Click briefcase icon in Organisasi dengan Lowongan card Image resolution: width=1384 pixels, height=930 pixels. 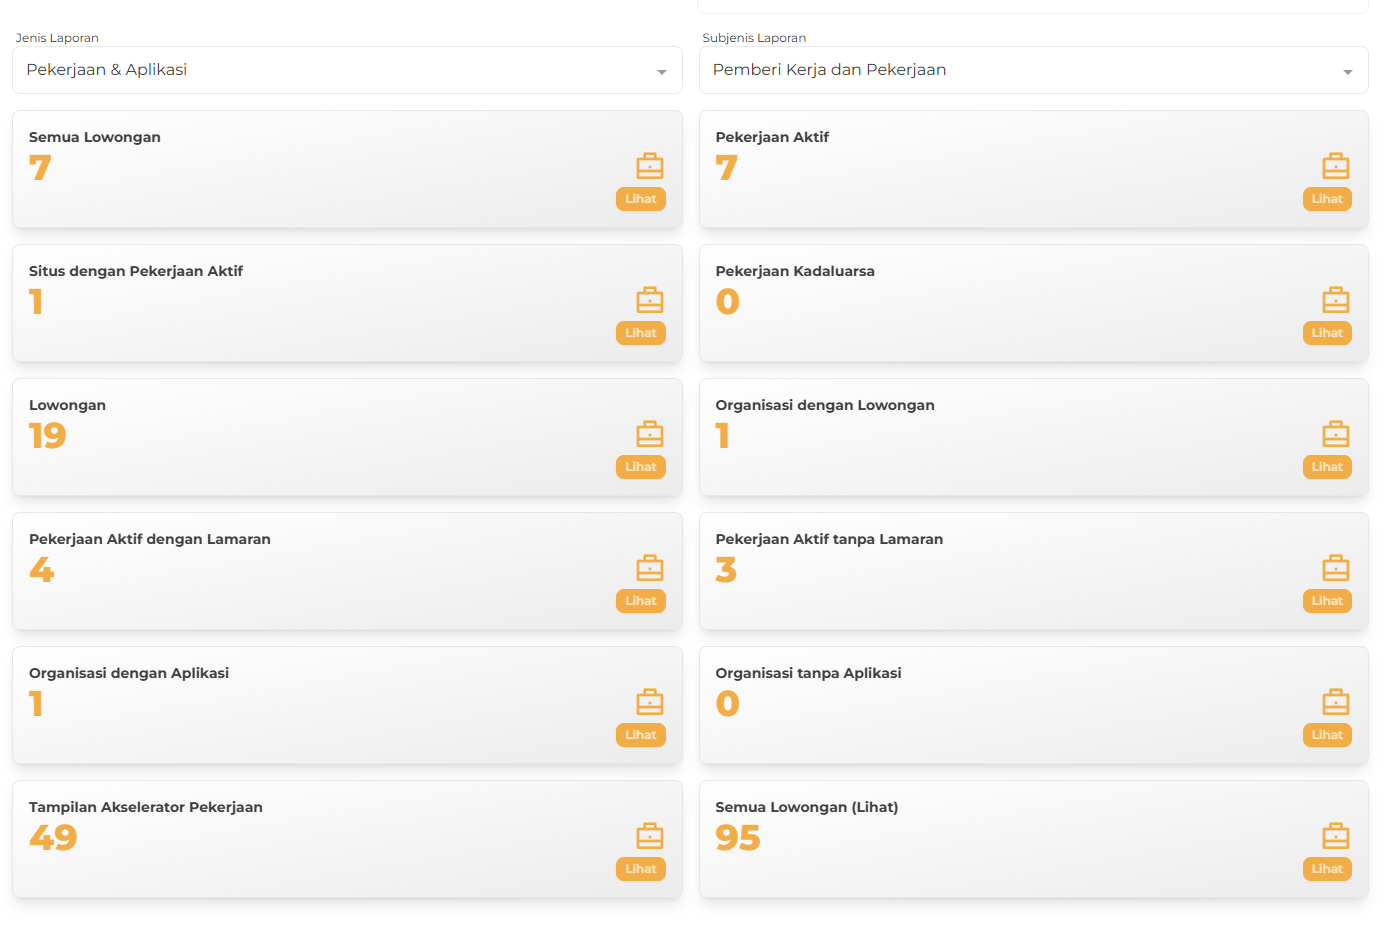pyautogui.click(x=1336, y=434)
